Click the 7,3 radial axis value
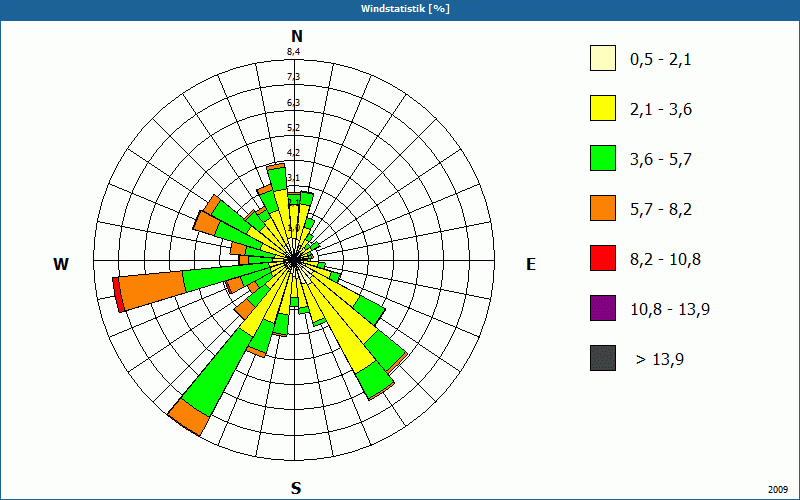This screenshot has height=500, width=800. tap(293, 77)
